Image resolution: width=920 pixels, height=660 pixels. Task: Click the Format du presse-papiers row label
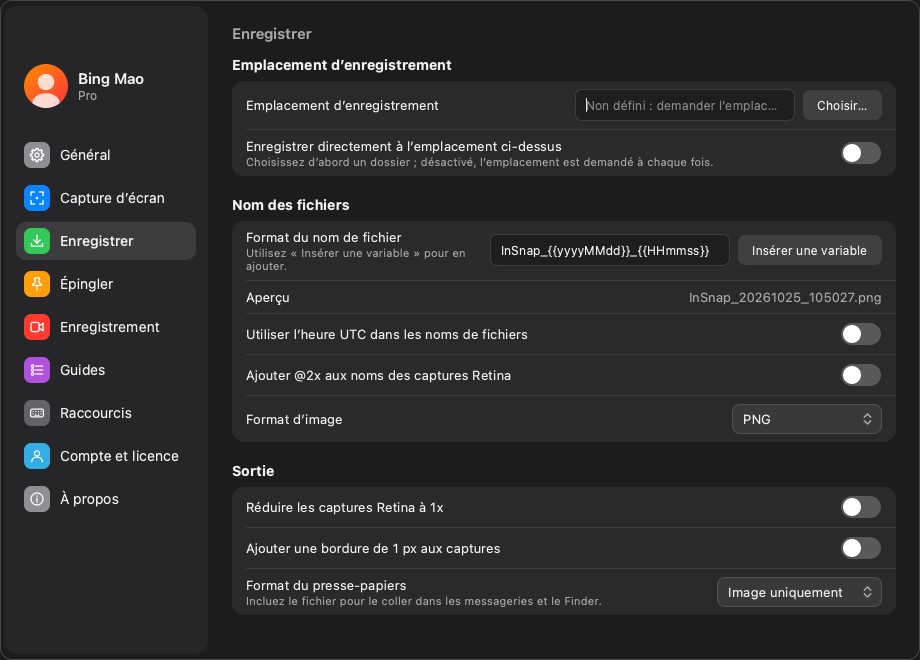(326, 585)
